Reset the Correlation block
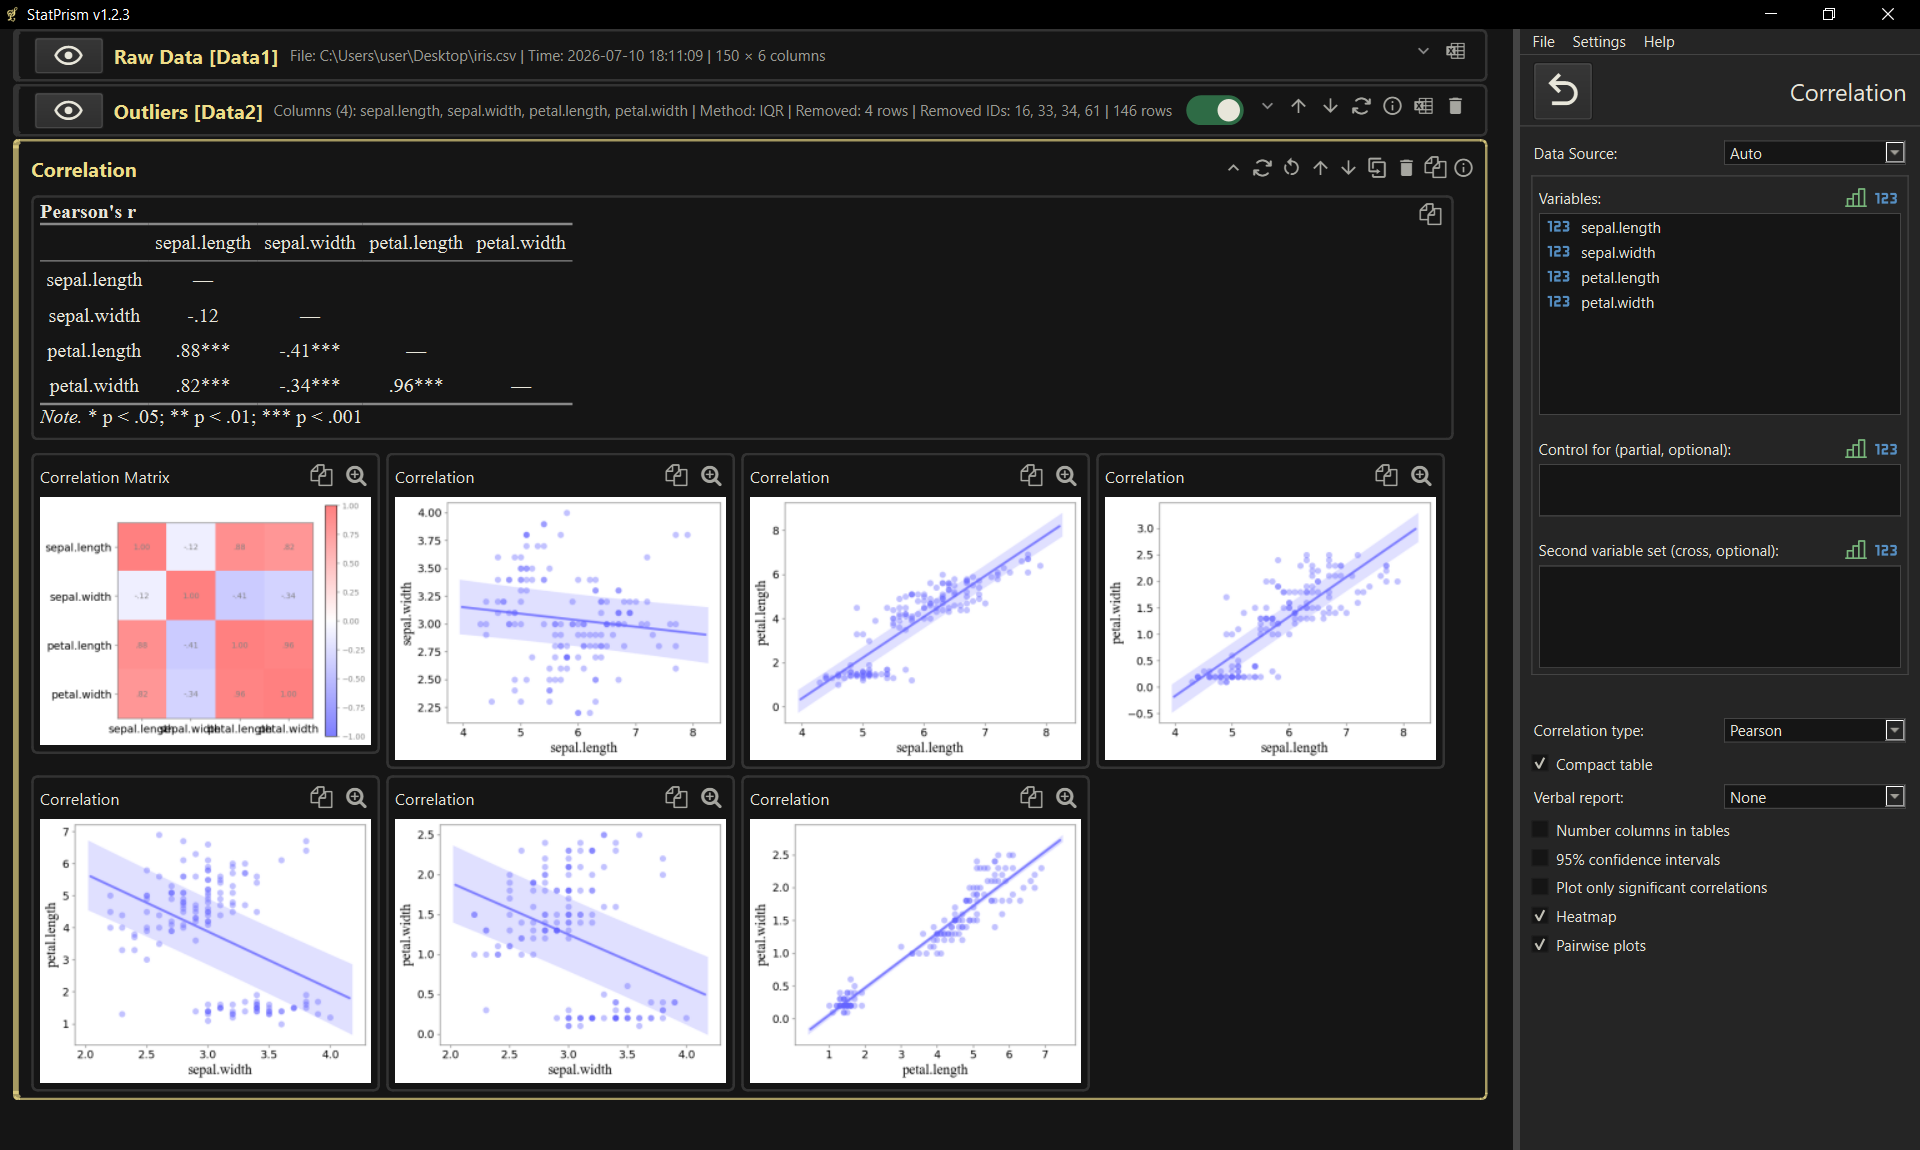 click(1291, 168)
